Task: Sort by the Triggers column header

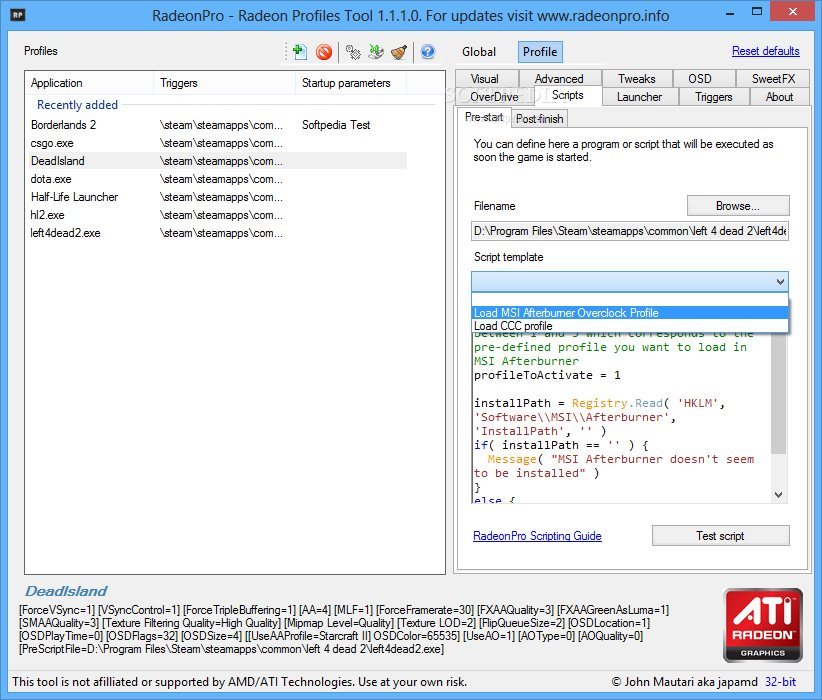Action: 224,83
